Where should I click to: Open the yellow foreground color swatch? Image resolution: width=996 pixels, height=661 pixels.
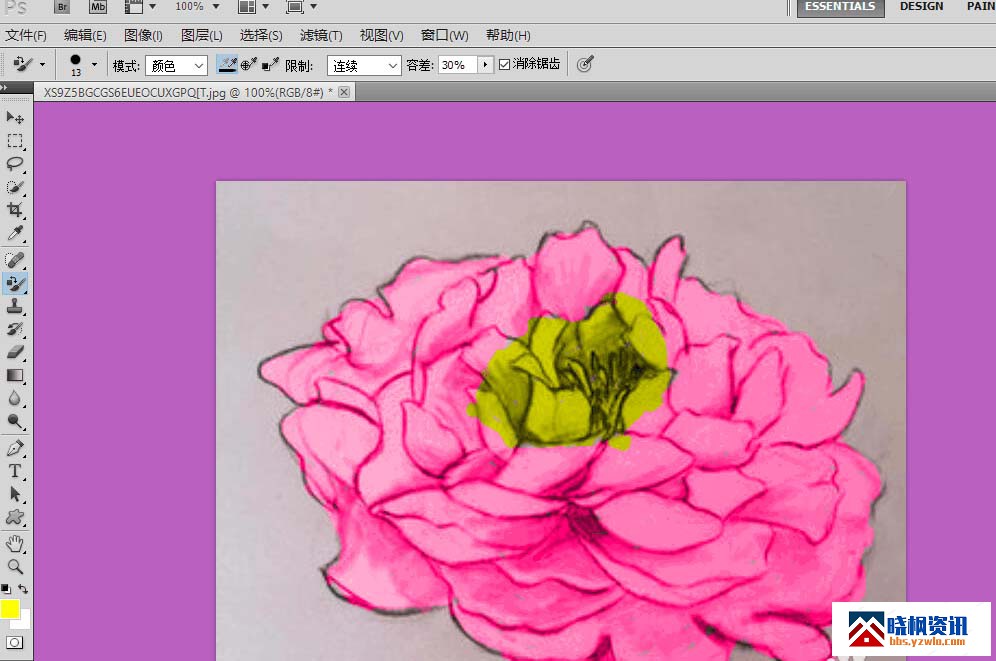click(x=10, y=609)
